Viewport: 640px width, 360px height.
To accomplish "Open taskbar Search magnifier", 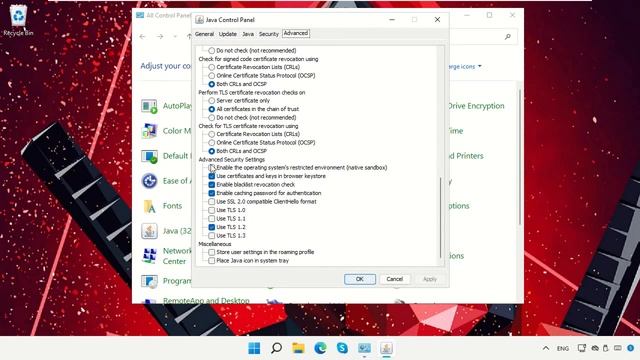I will [x=276, y=348].
